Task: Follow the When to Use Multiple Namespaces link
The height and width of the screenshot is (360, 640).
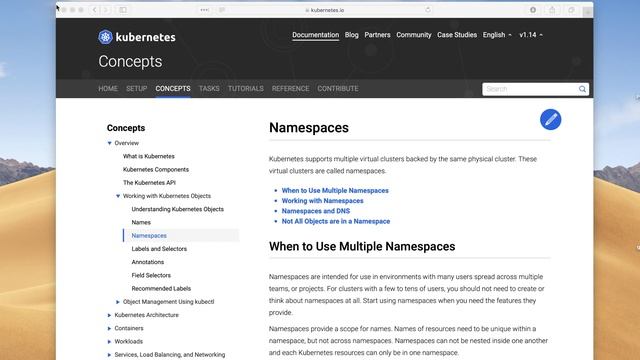Action: [x=335, y=191]
